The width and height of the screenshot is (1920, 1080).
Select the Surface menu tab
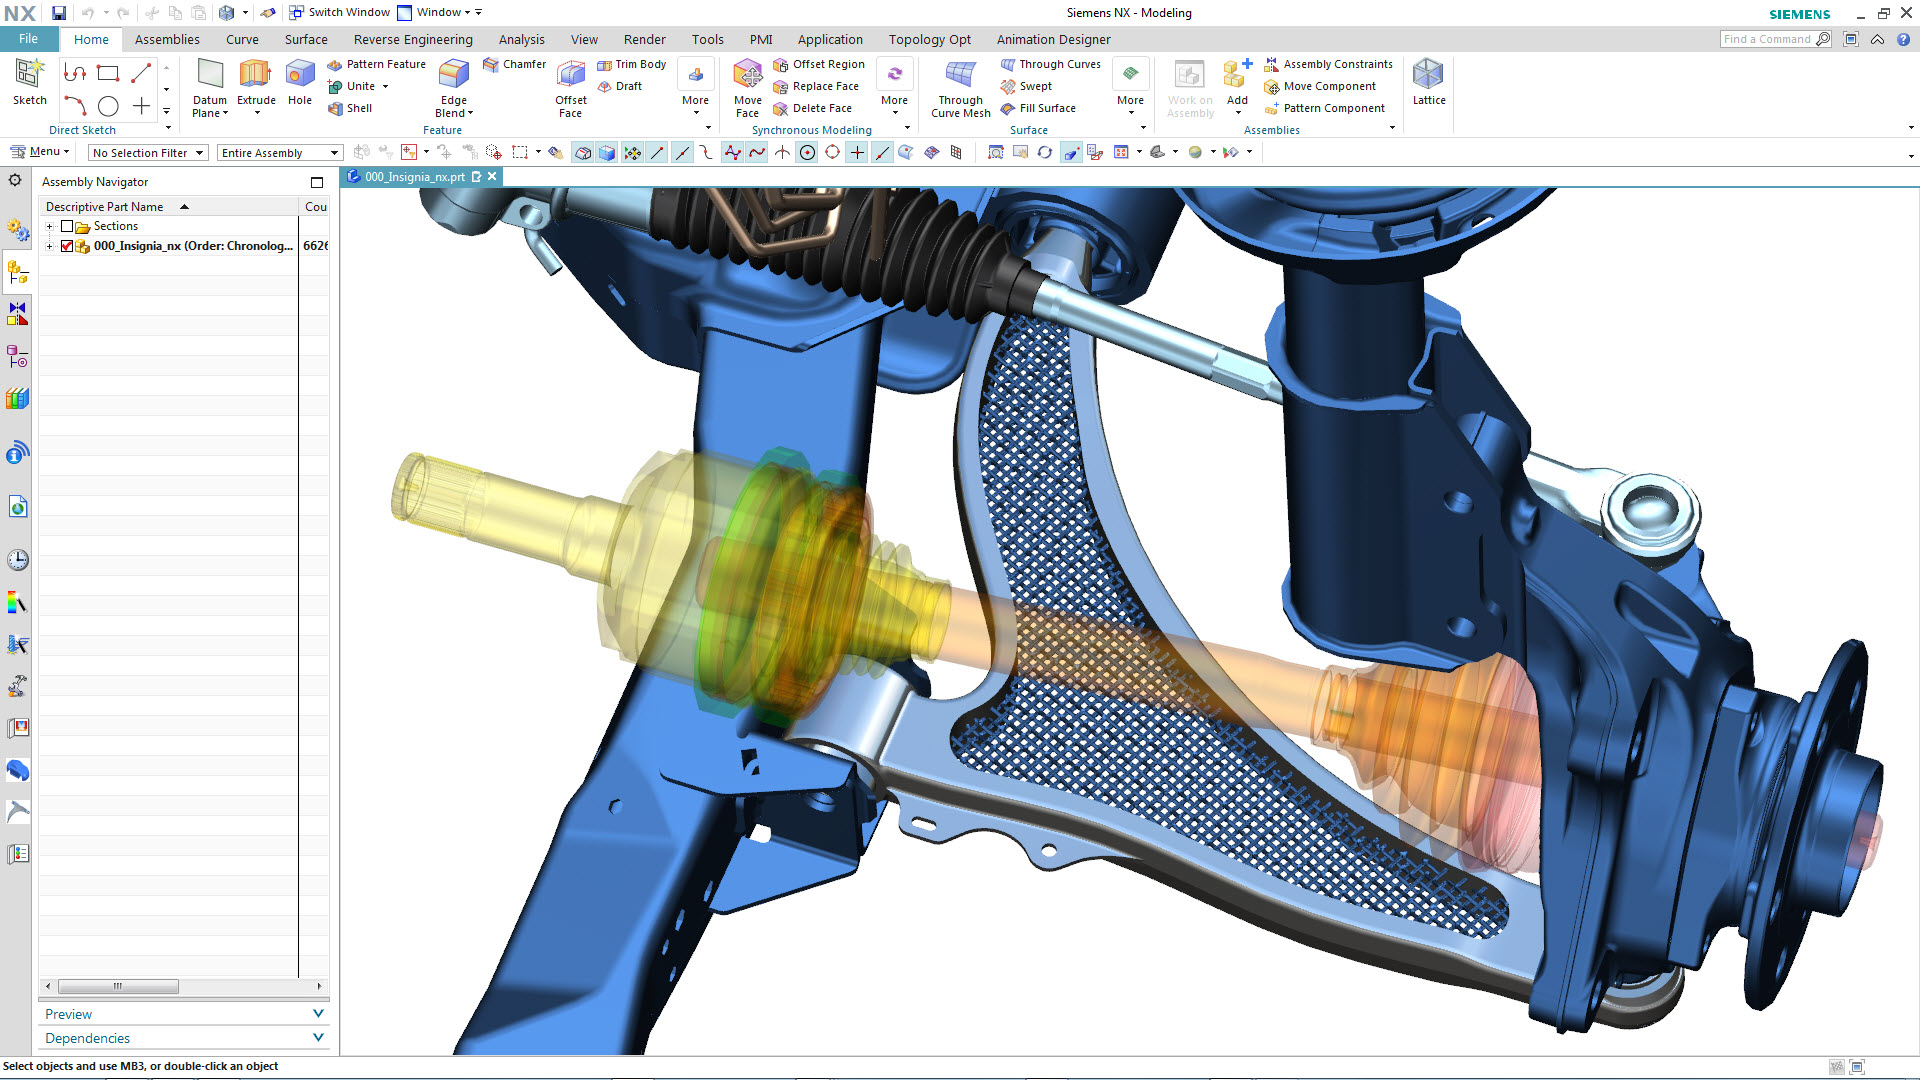[x=303, y=38]
